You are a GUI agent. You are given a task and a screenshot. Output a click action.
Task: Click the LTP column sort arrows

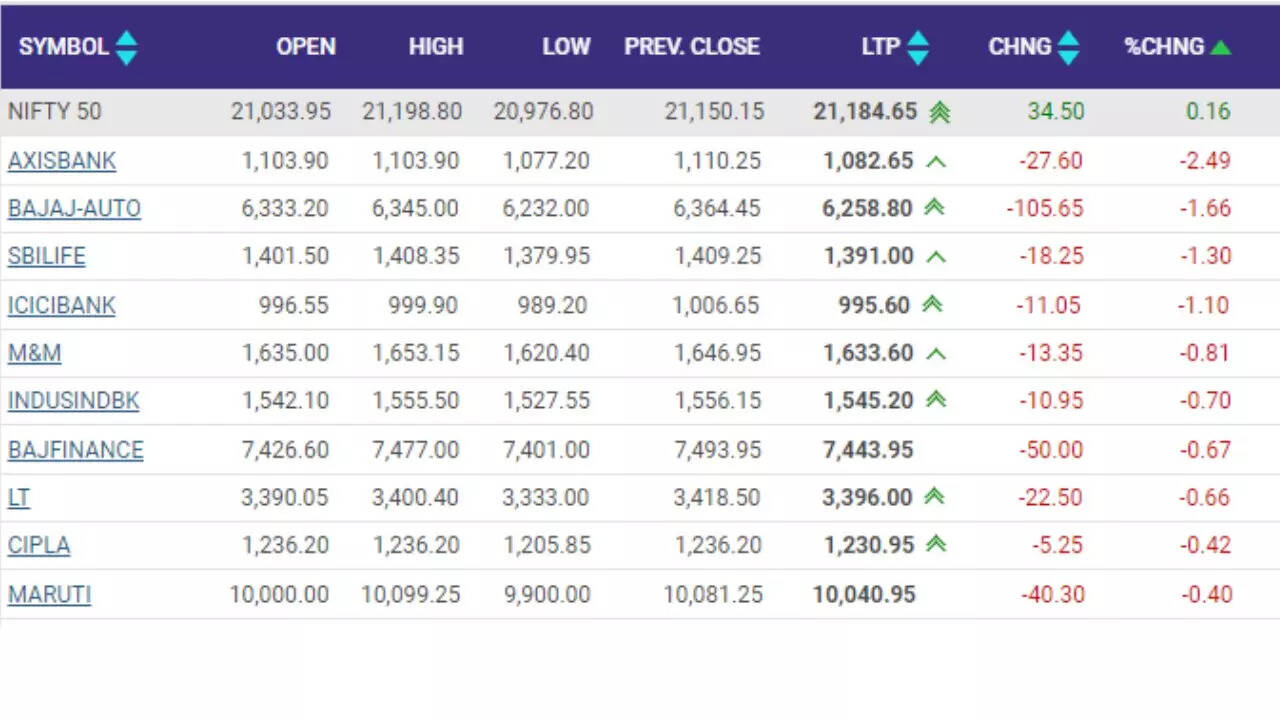tap(917, 47)
